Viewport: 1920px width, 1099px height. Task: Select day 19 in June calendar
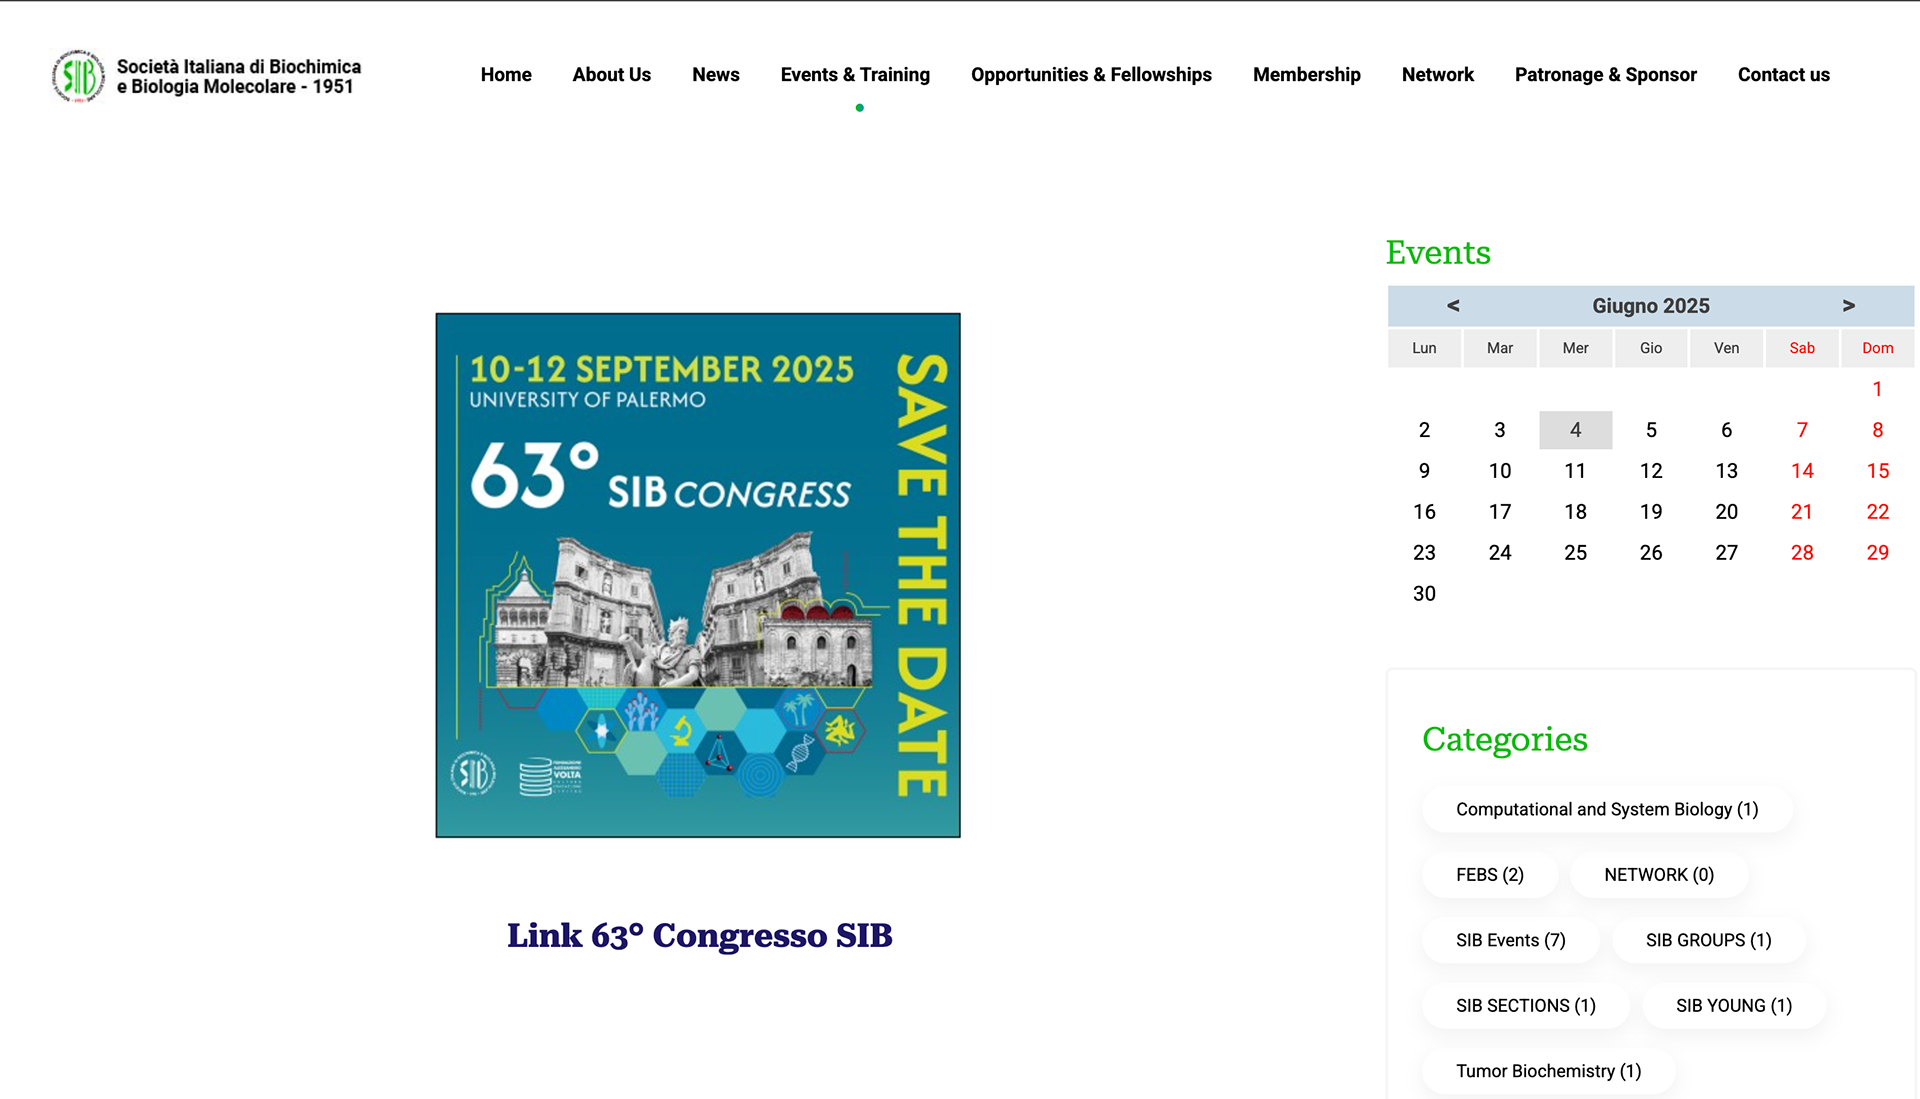(x=1651, y=512)
